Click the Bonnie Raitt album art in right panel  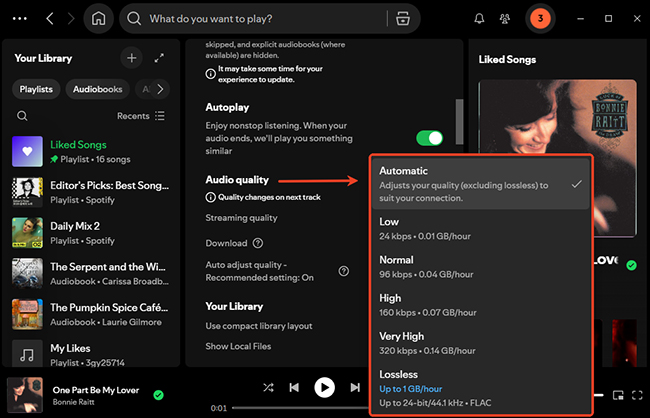click(x=557, y=158)
